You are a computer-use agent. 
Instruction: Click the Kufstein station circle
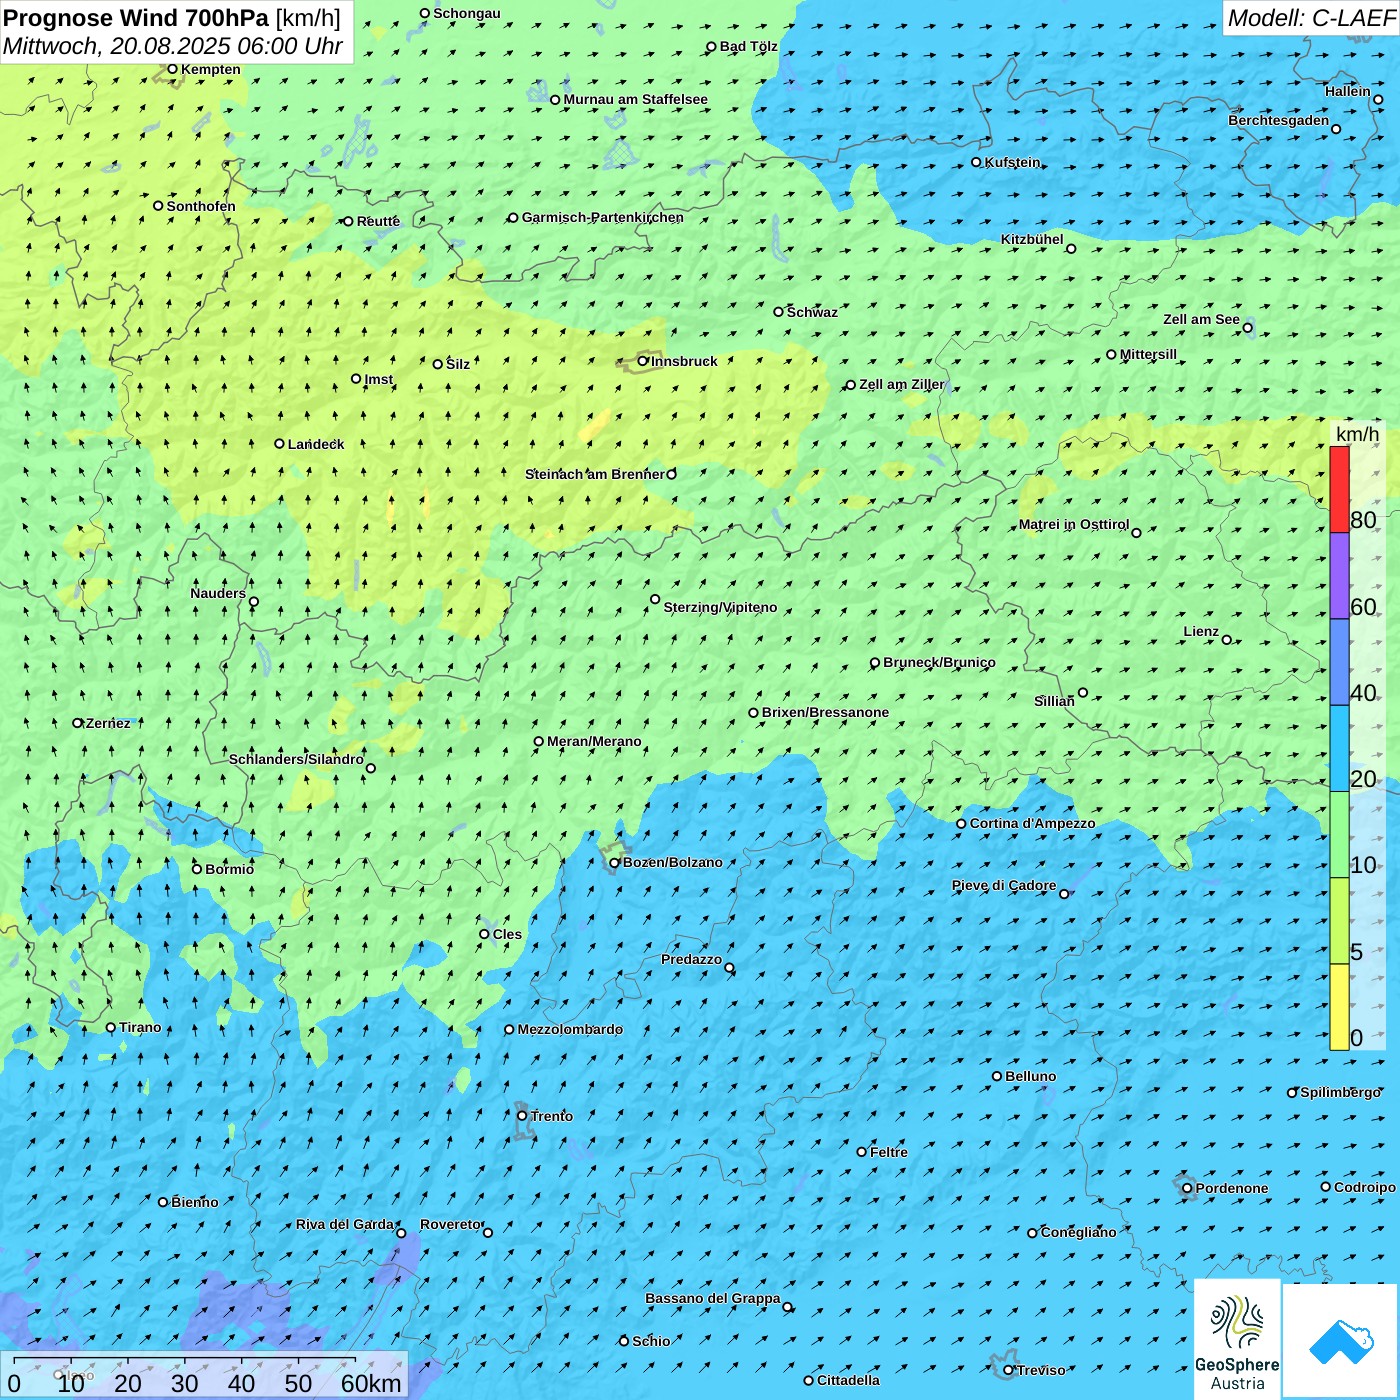[x=977, y=162]
